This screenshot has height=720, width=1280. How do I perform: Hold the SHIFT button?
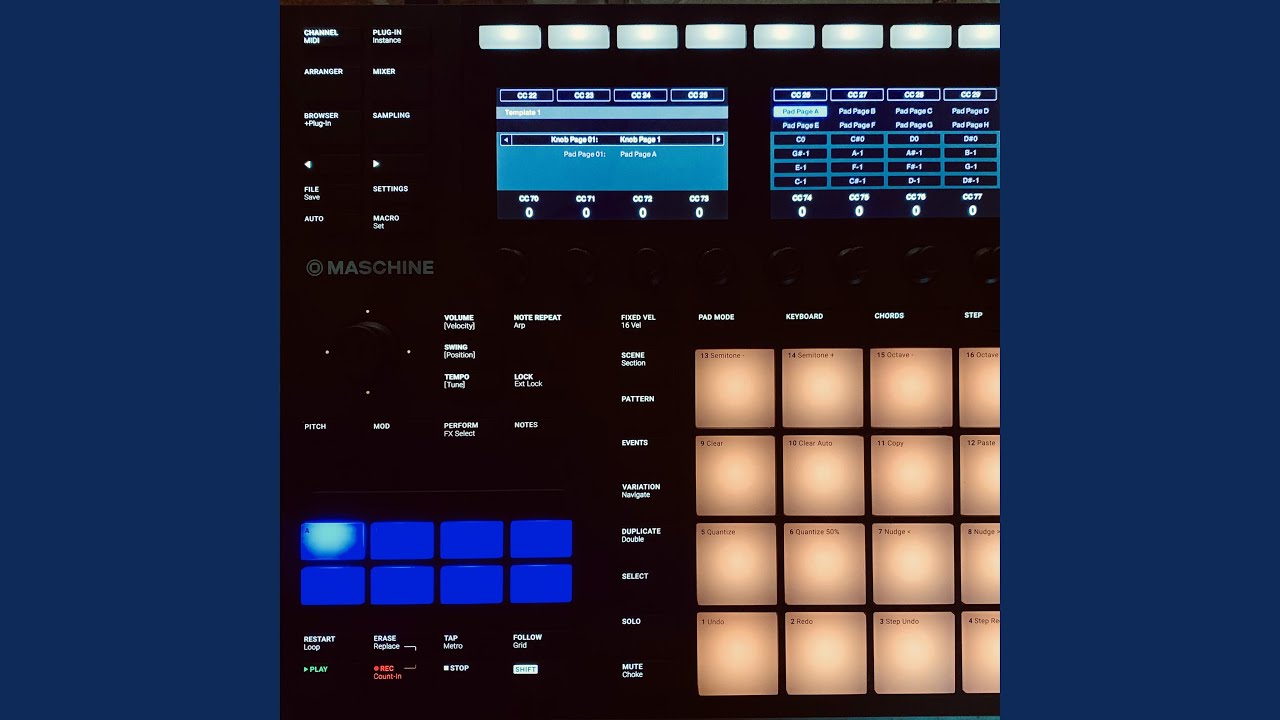point(525,669)
